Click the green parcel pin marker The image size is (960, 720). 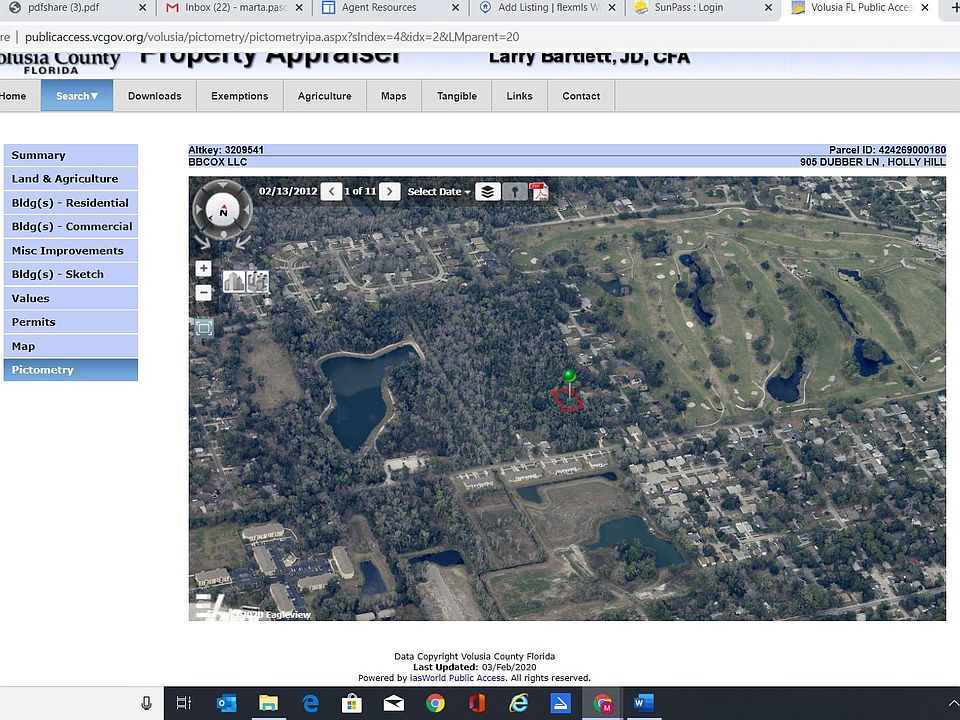click(x=569, y=376)
